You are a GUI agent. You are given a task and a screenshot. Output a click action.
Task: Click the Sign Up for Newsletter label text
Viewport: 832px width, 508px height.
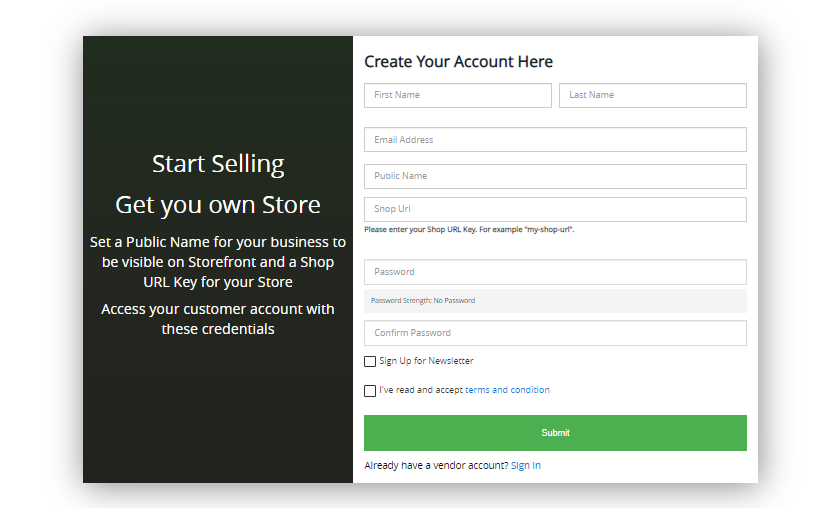[426, 361]
